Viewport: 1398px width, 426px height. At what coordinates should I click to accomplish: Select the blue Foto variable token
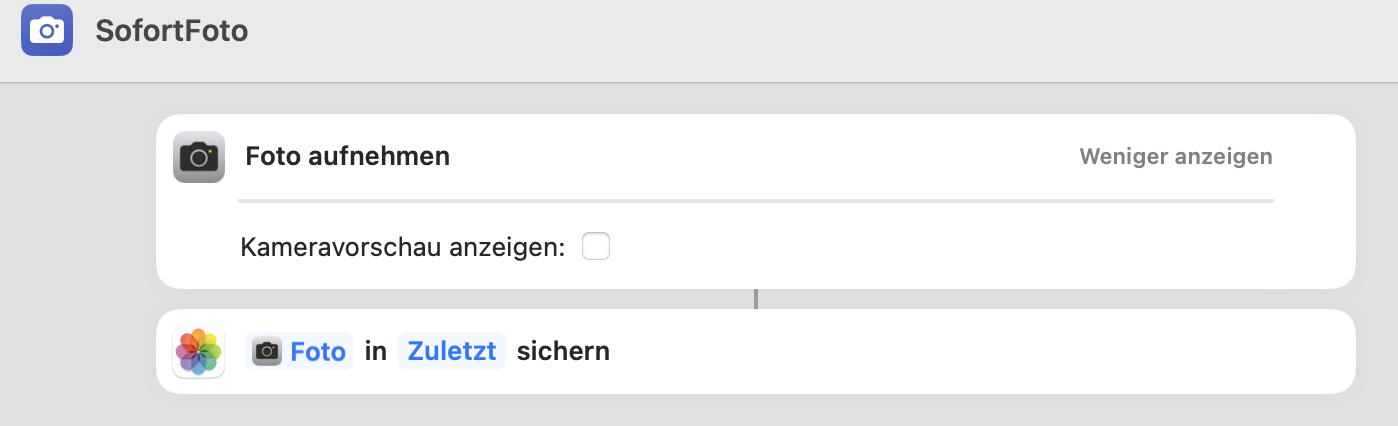click(x=317, y=352)
